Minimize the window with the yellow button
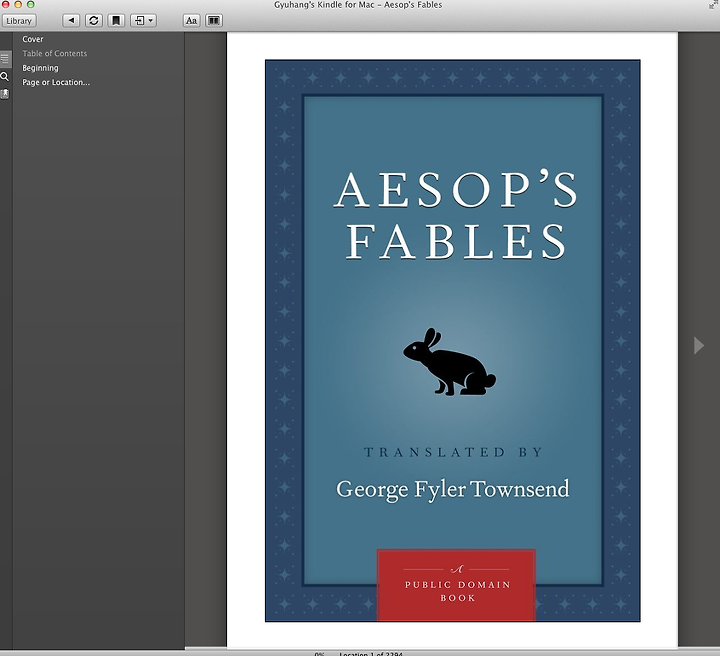Screen dimensions: 720x656 [x=18, y=4]
